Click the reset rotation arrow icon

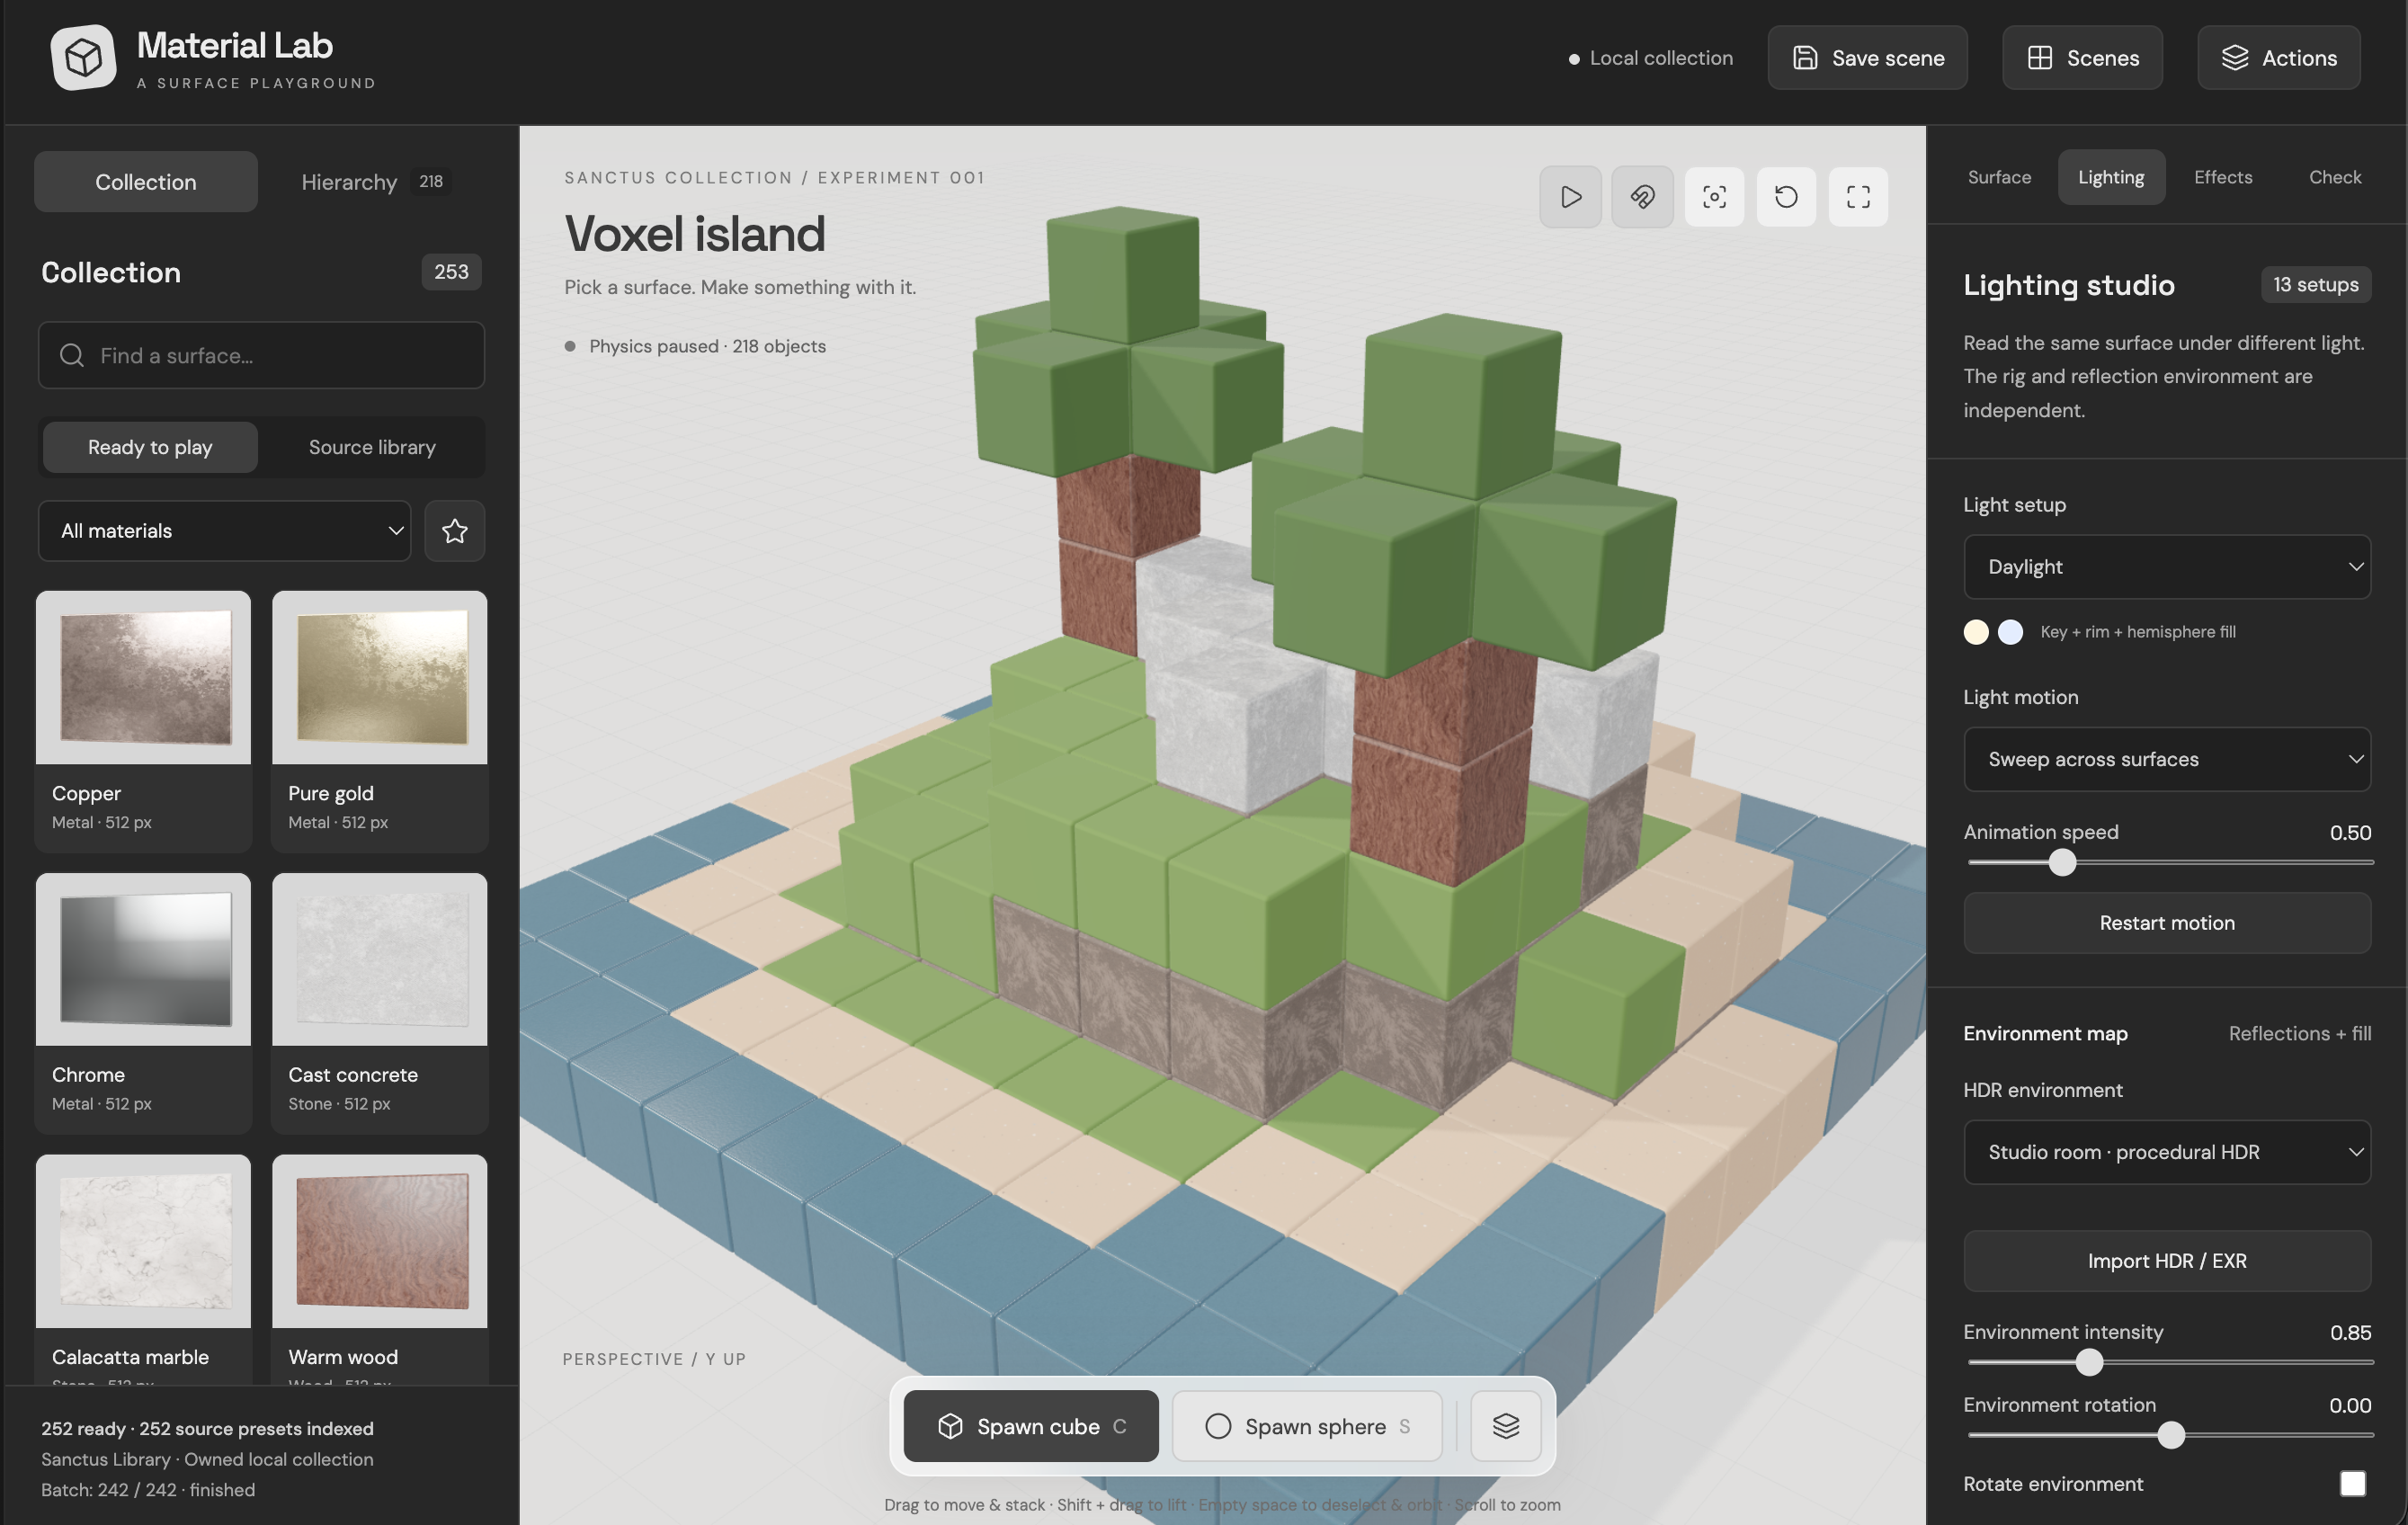[1786, 196]
